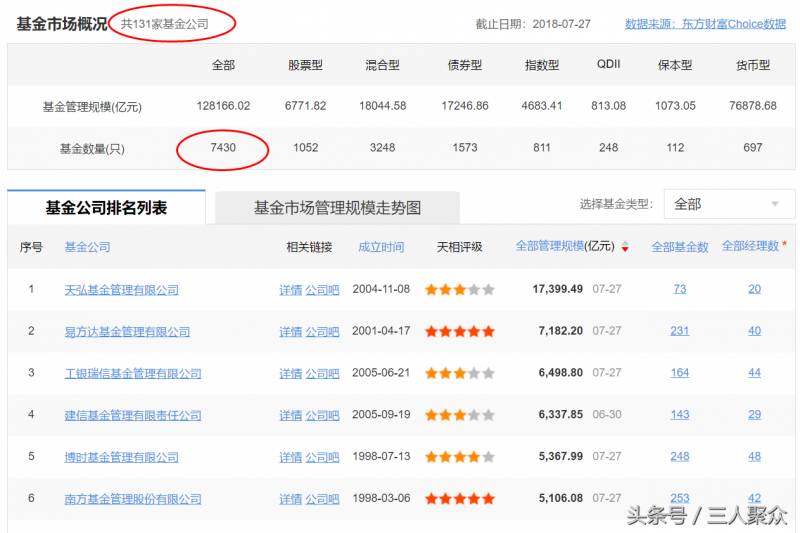The width and height of the screenshot is (800, 533).
Task: Open 建信基金管理有限责任公司 company link
Action: tap(133, 415)
